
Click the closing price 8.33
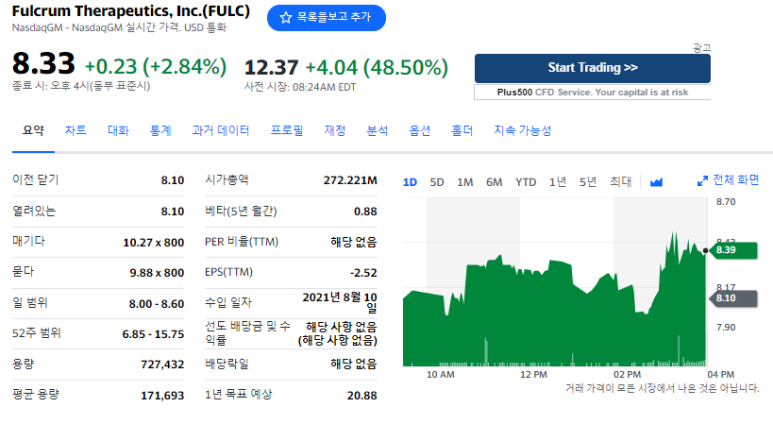coord(43,64)
